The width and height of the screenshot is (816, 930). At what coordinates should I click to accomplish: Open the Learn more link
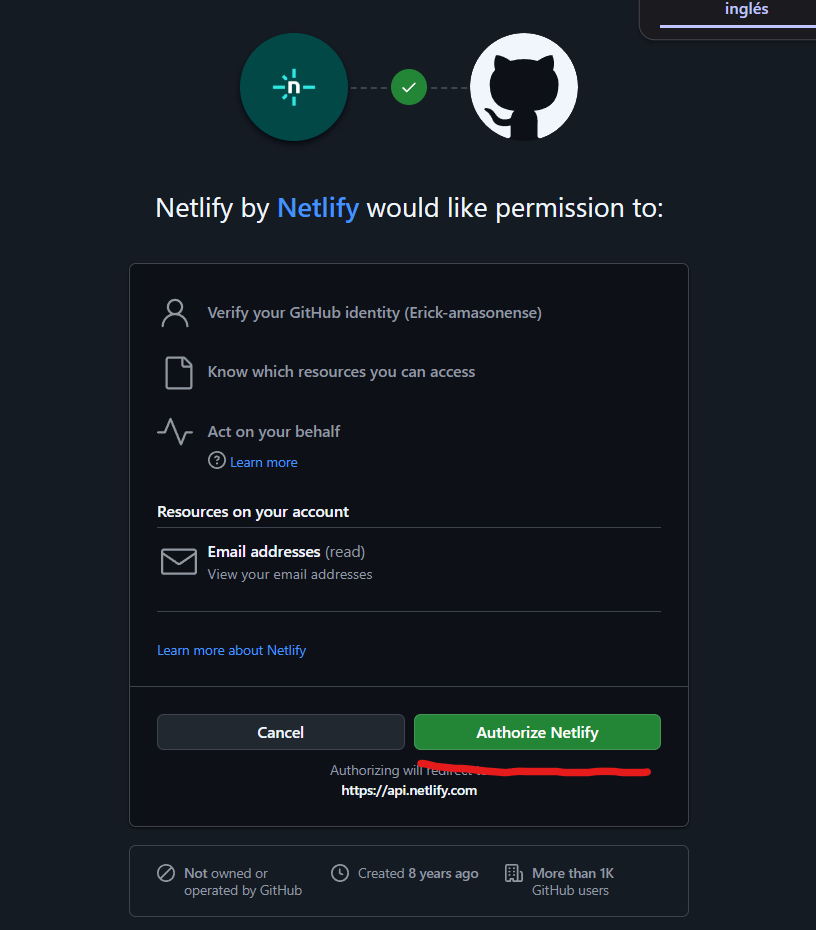(264, 462)
